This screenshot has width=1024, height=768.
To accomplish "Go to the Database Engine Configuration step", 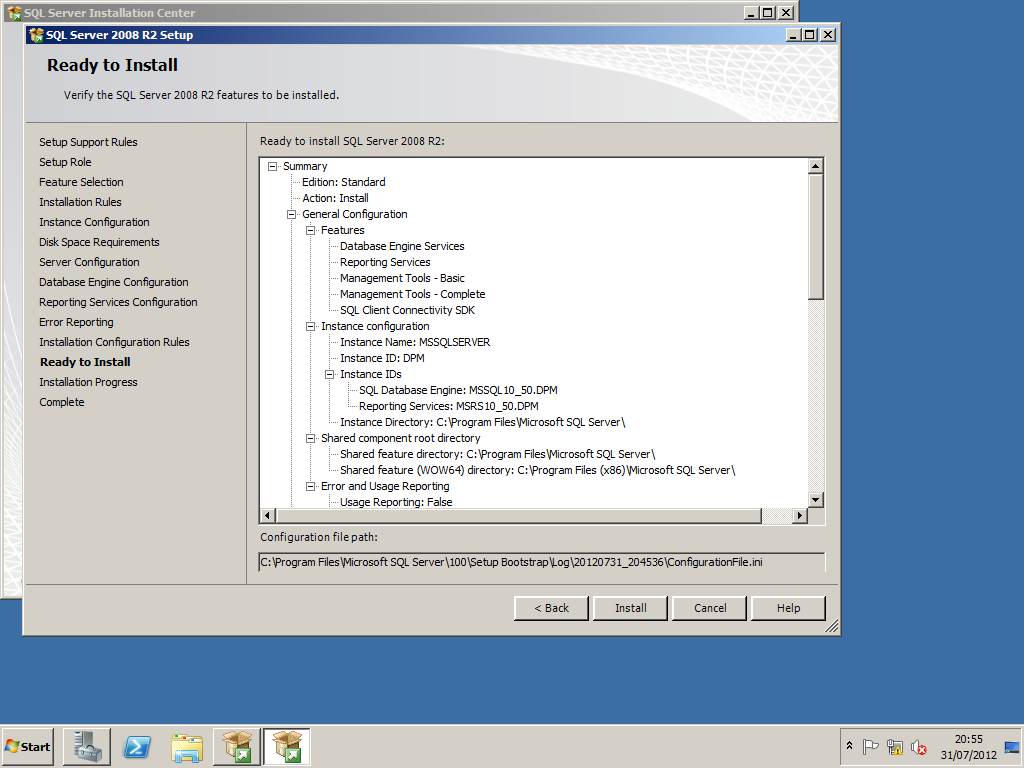I will [x=114, y=282].
